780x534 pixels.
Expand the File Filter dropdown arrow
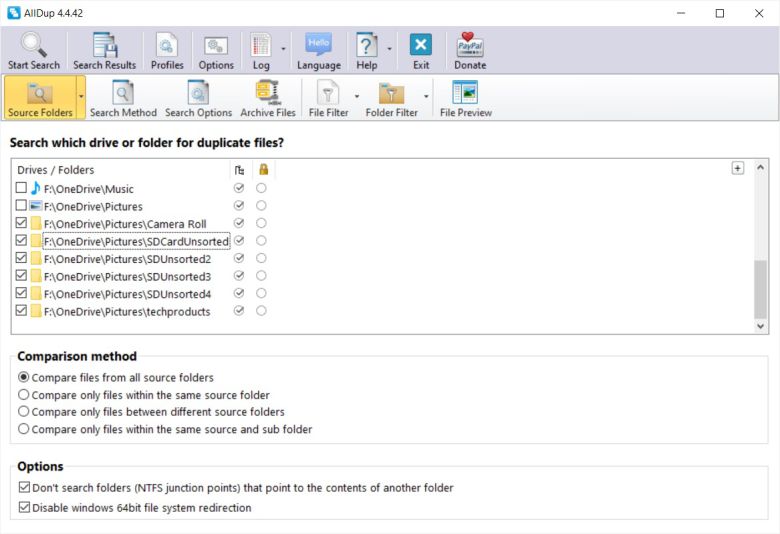(356, 96)
